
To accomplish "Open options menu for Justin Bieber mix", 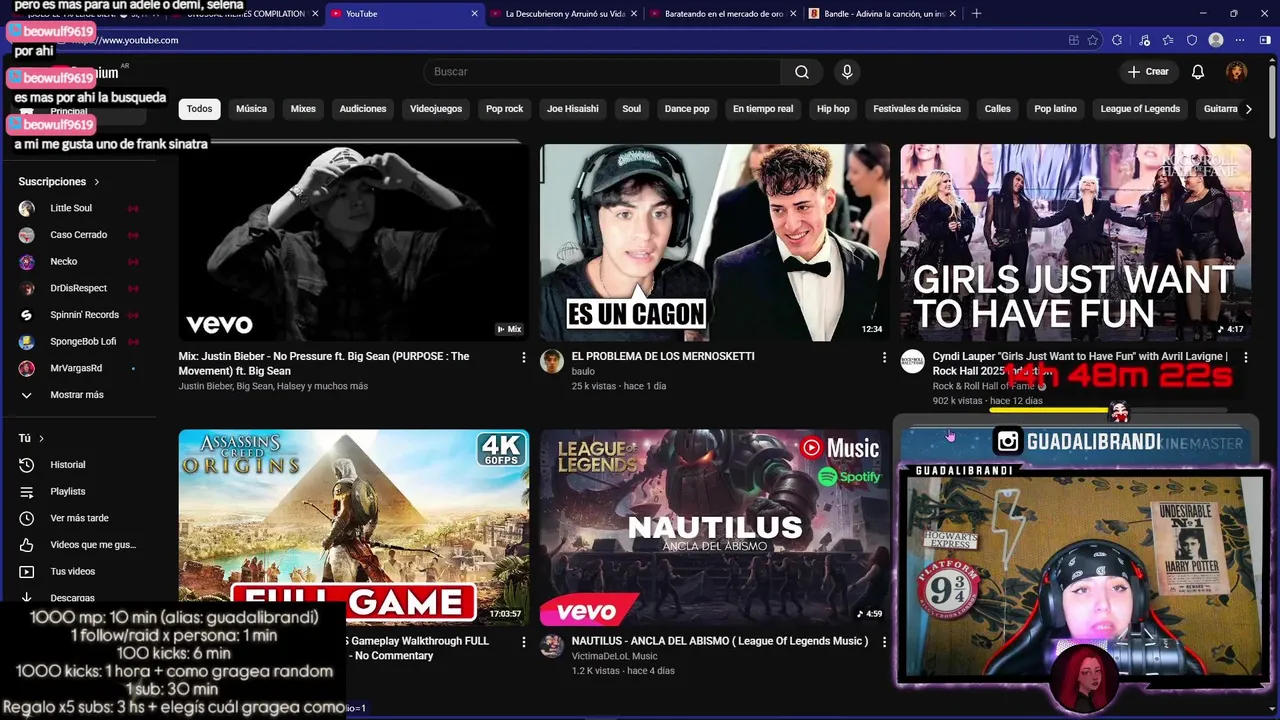I will pyautogui.click(x=523, y=357).
